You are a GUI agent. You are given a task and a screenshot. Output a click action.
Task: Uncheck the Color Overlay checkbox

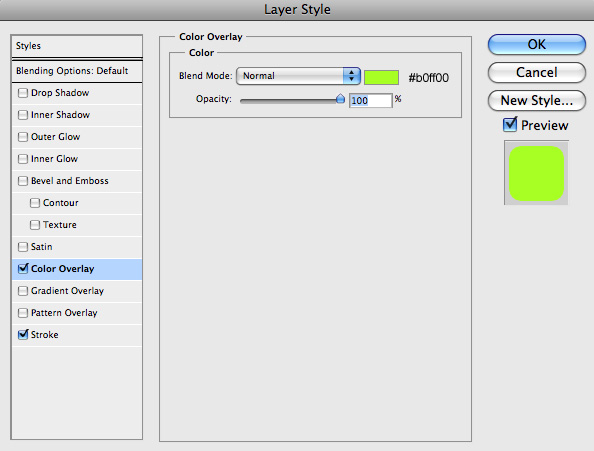coord(23,268)
